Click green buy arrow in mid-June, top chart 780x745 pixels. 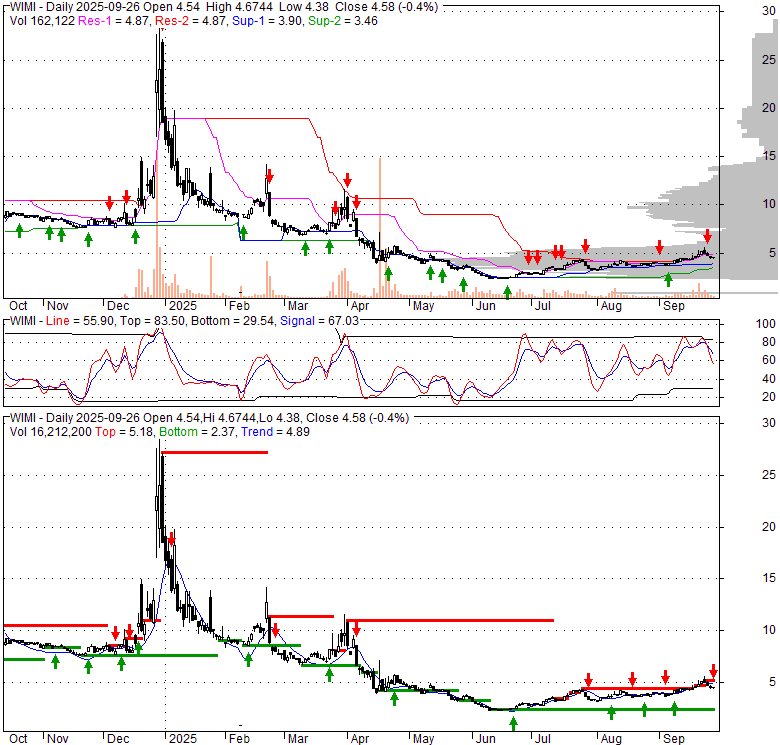507,292
